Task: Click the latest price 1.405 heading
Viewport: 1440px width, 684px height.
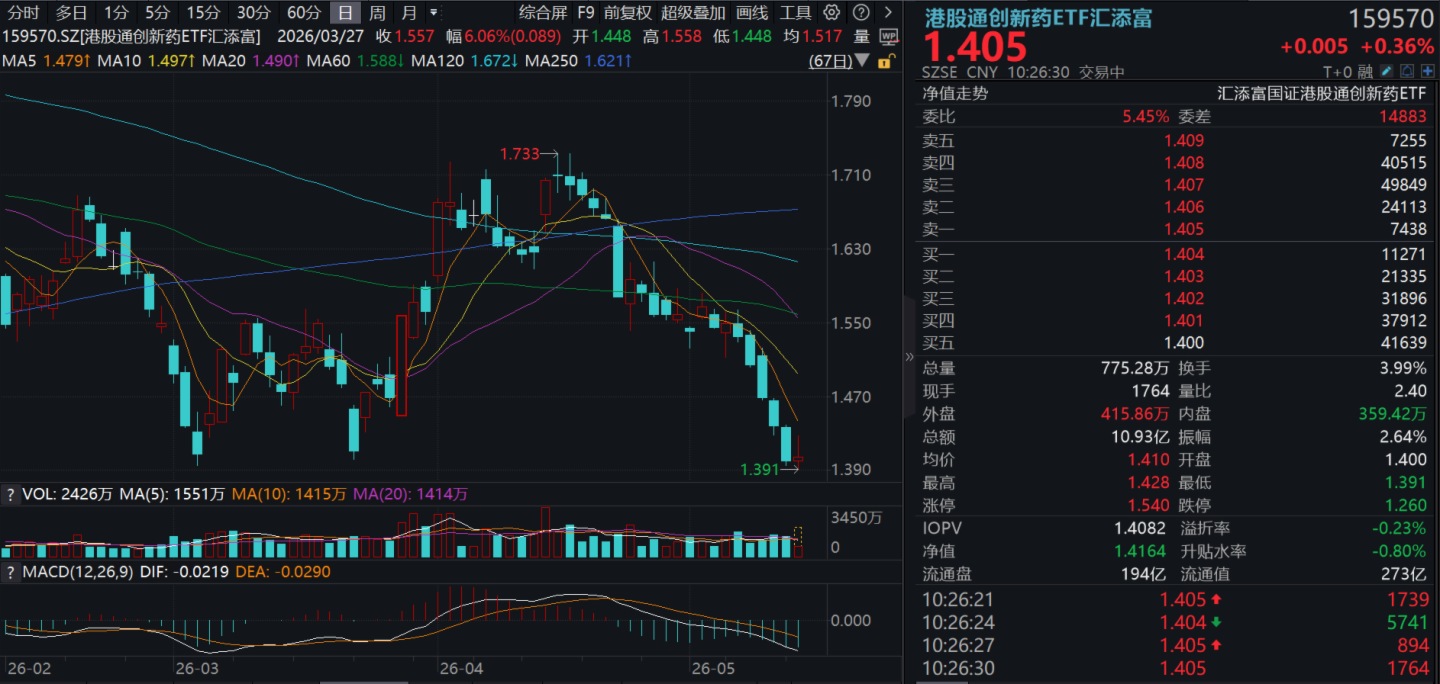Action: coord(975,47)
